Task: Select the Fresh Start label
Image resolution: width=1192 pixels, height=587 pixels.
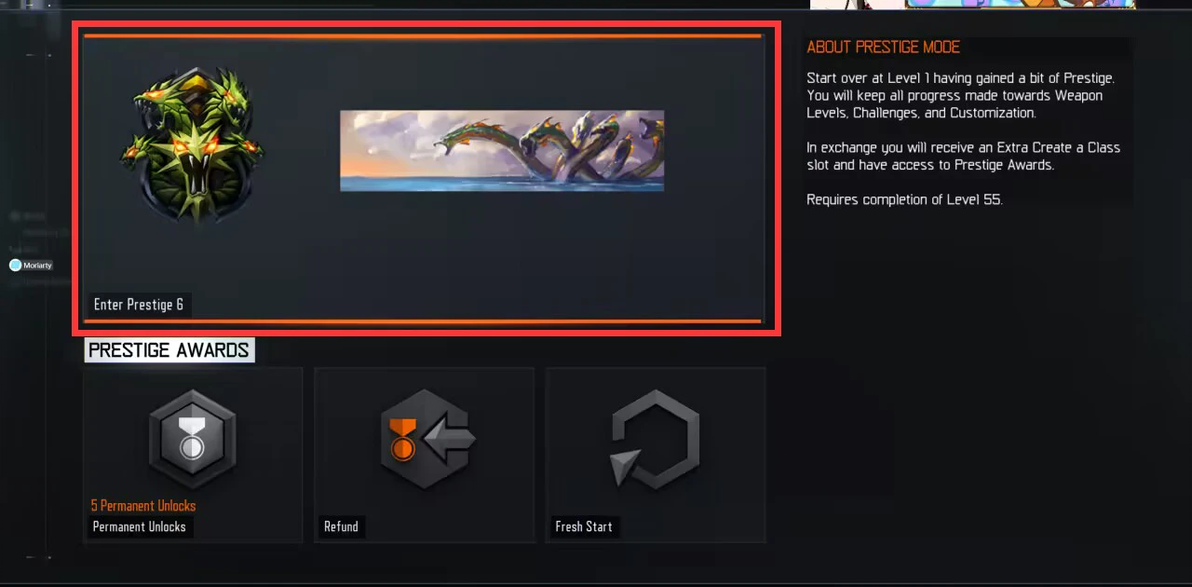Action: tap(584, 526)
